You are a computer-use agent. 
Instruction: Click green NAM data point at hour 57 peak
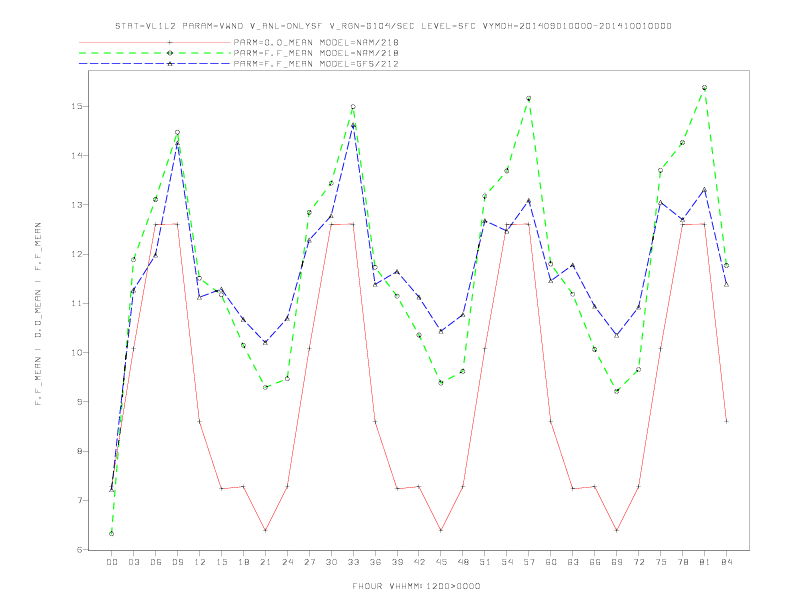(529, 98)
